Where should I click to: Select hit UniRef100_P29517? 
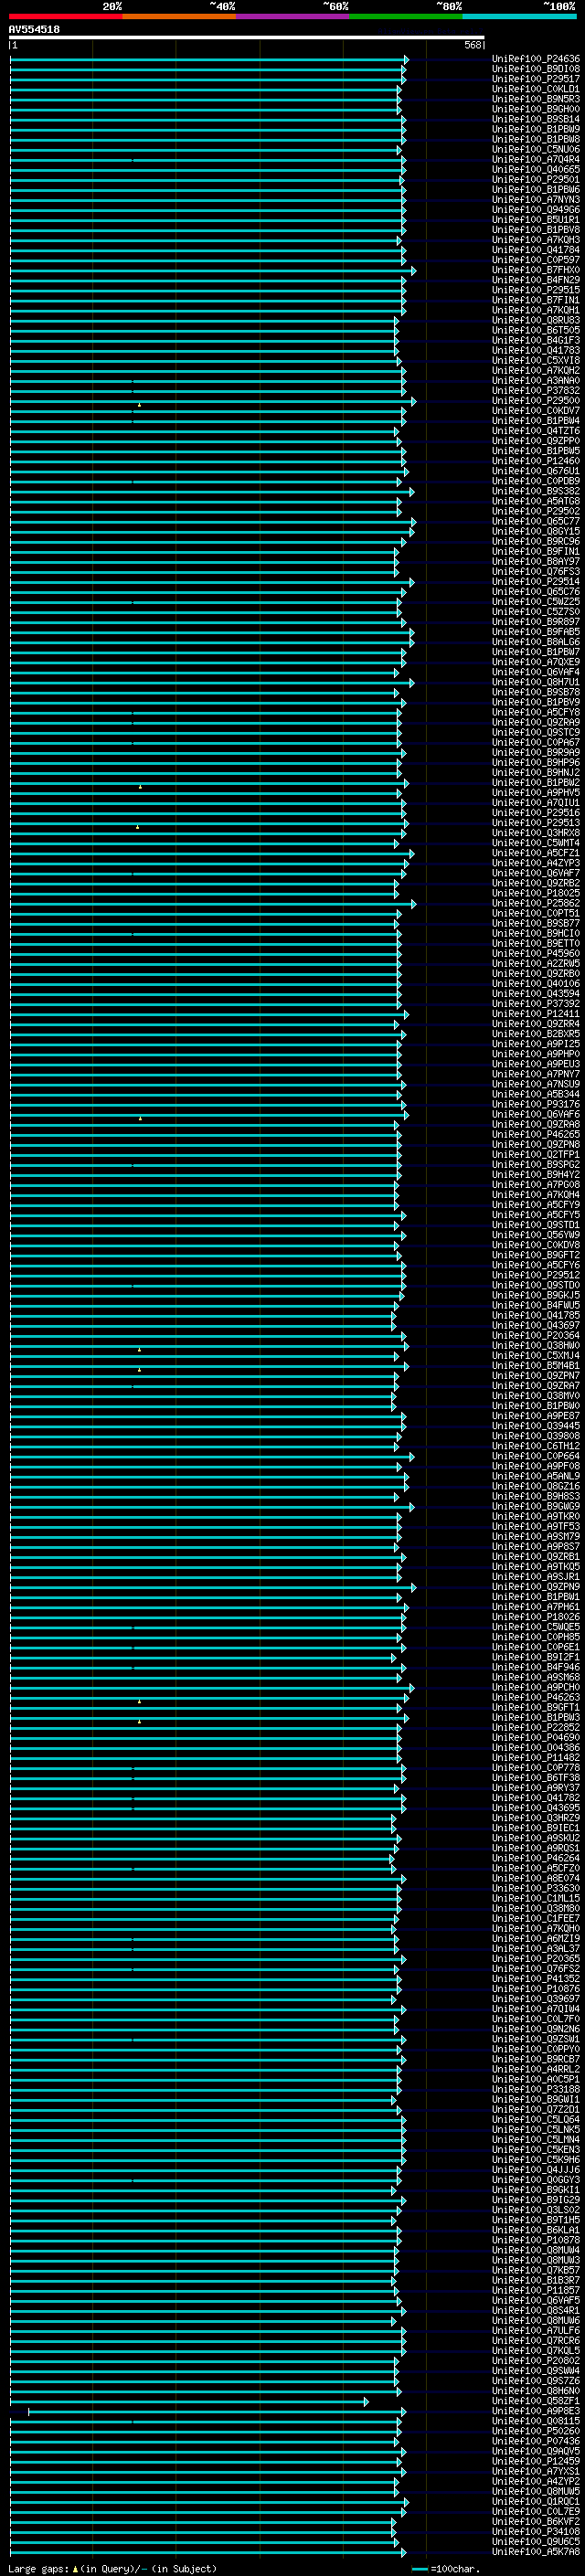coord(536,79)
